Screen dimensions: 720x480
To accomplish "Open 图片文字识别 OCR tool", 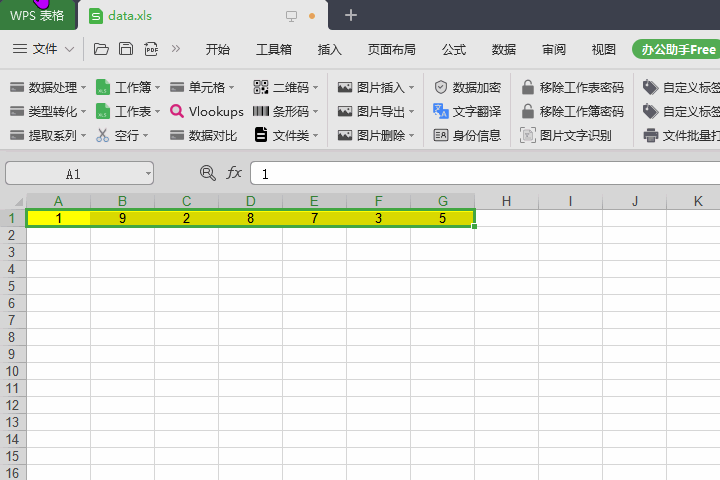I will [566, 136].
